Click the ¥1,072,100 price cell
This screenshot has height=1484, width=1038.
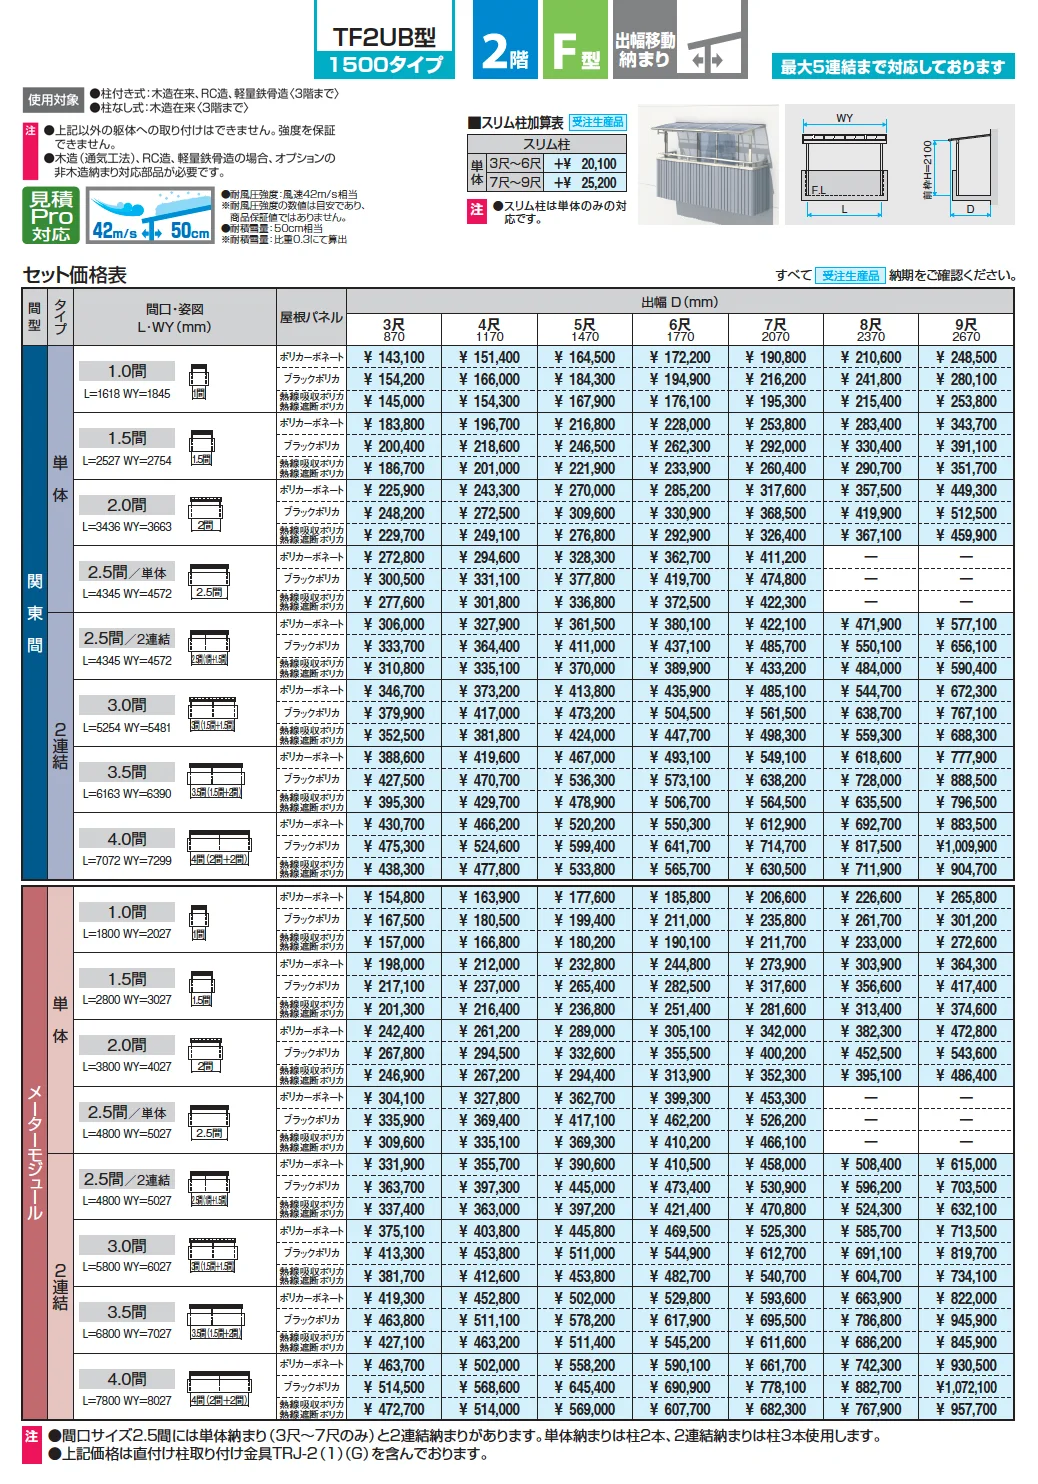point(966,1387)
